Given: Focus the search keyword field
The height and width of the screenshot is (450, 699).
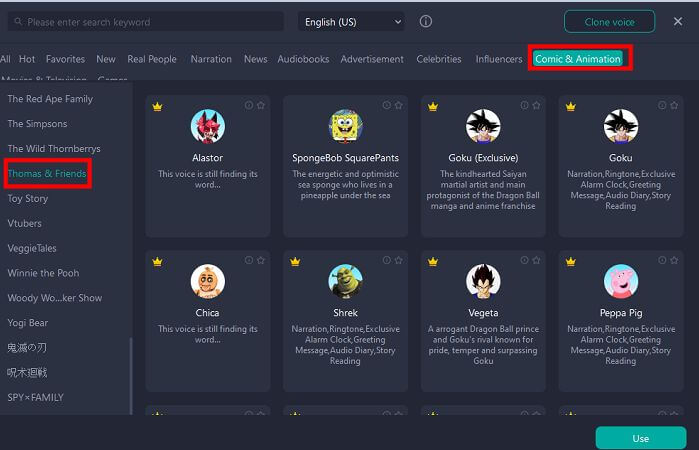Looking at the screenshot, I should coord(146,22).
